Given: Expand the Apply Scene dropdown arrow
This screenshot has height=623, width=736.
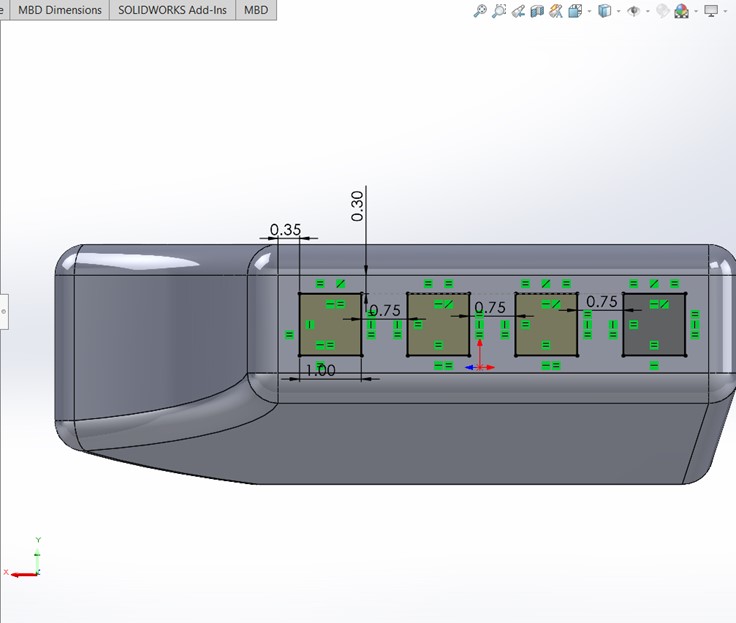Looking at the screenshot, I should point(696,11).
